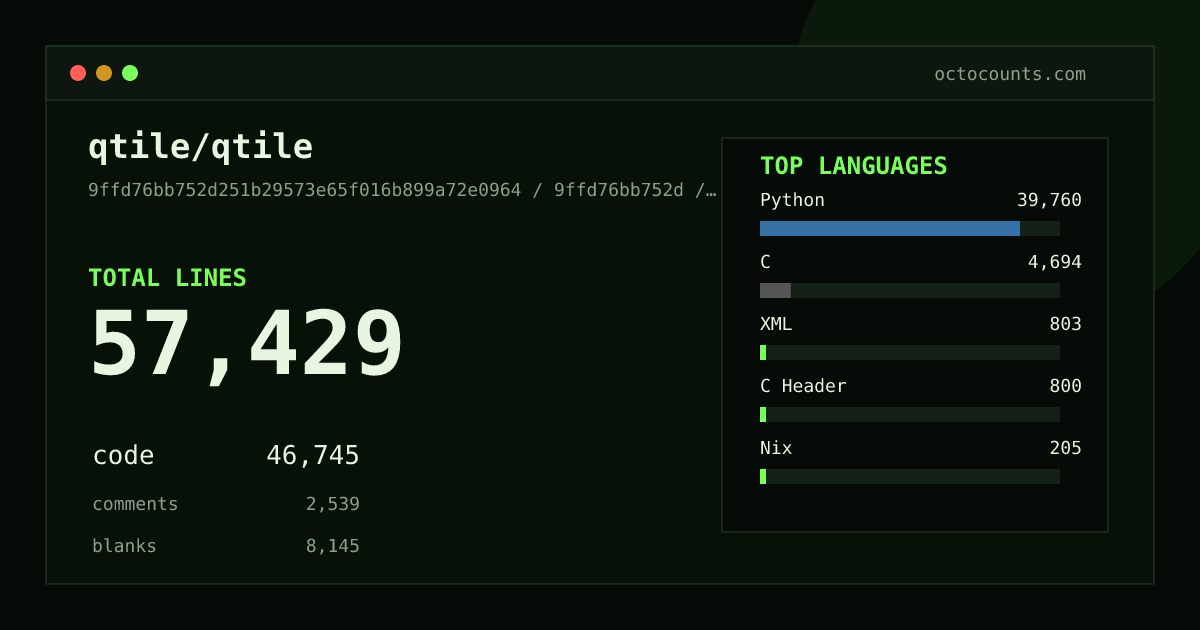Click the Nix language label
1200x630 pixels.
click(776, 448)
